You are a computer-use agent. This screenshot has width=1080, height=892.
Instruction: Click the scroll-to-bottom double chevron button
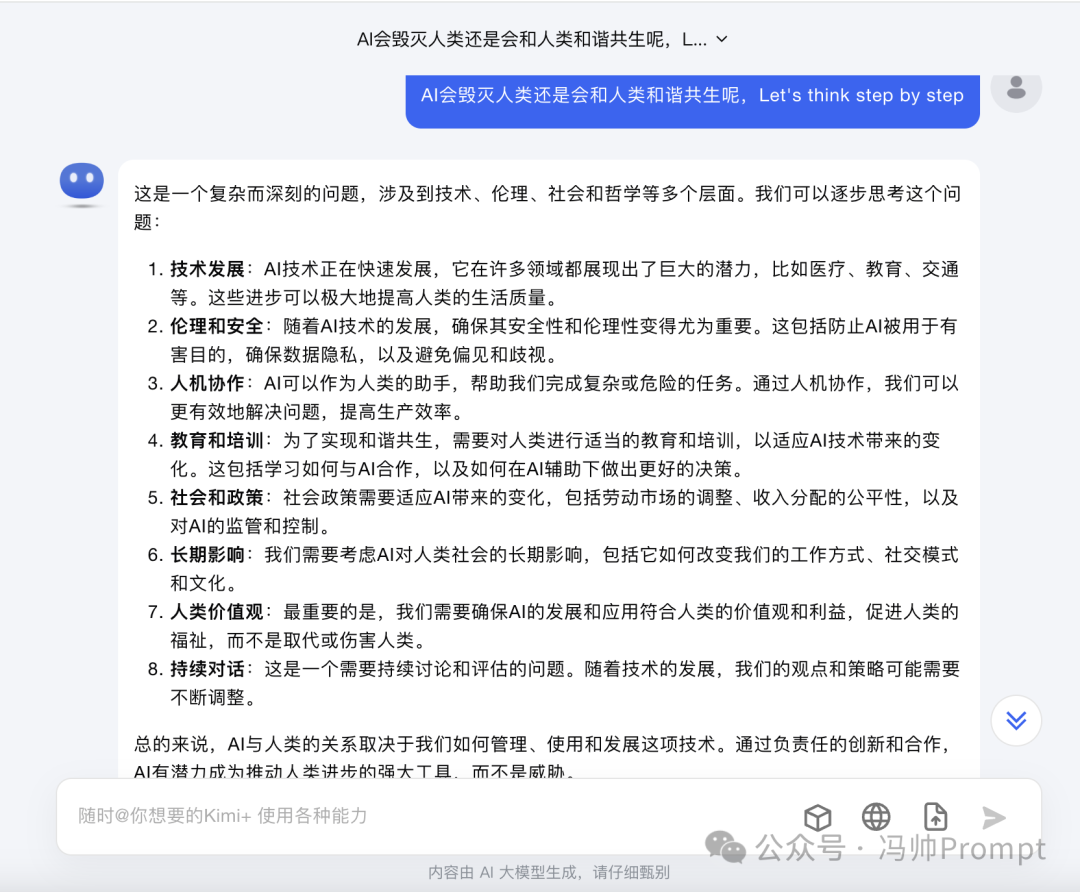(x=1016, y=720)
